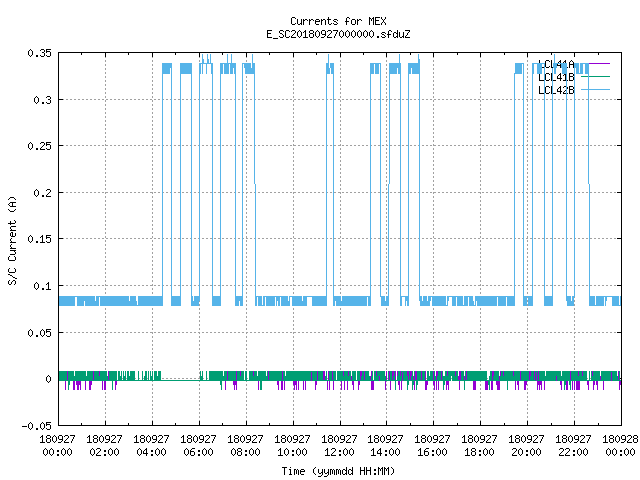Click y-axis tick value 0.1

42,286
